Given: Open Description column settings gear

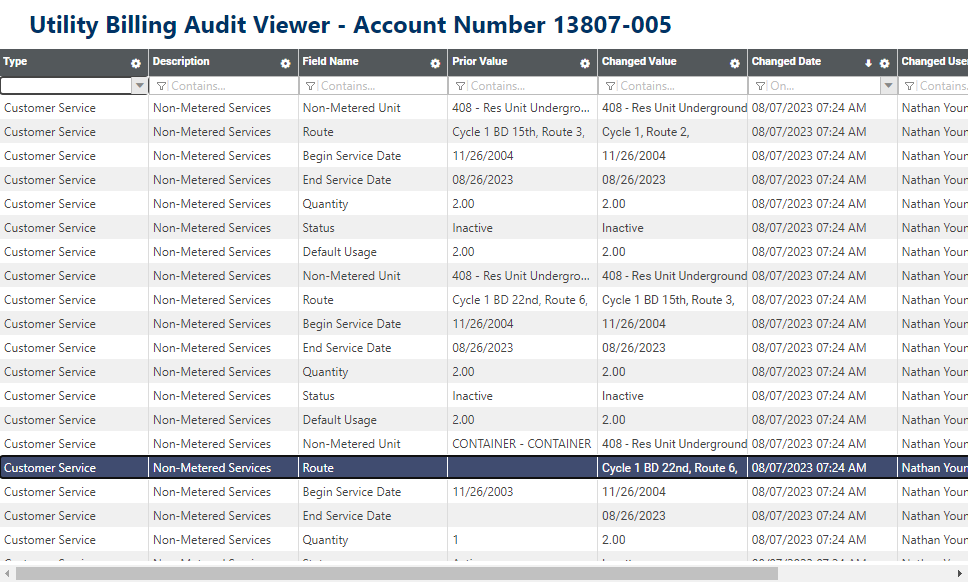Looking at the screenshot, I should click(x=285, y=63).
